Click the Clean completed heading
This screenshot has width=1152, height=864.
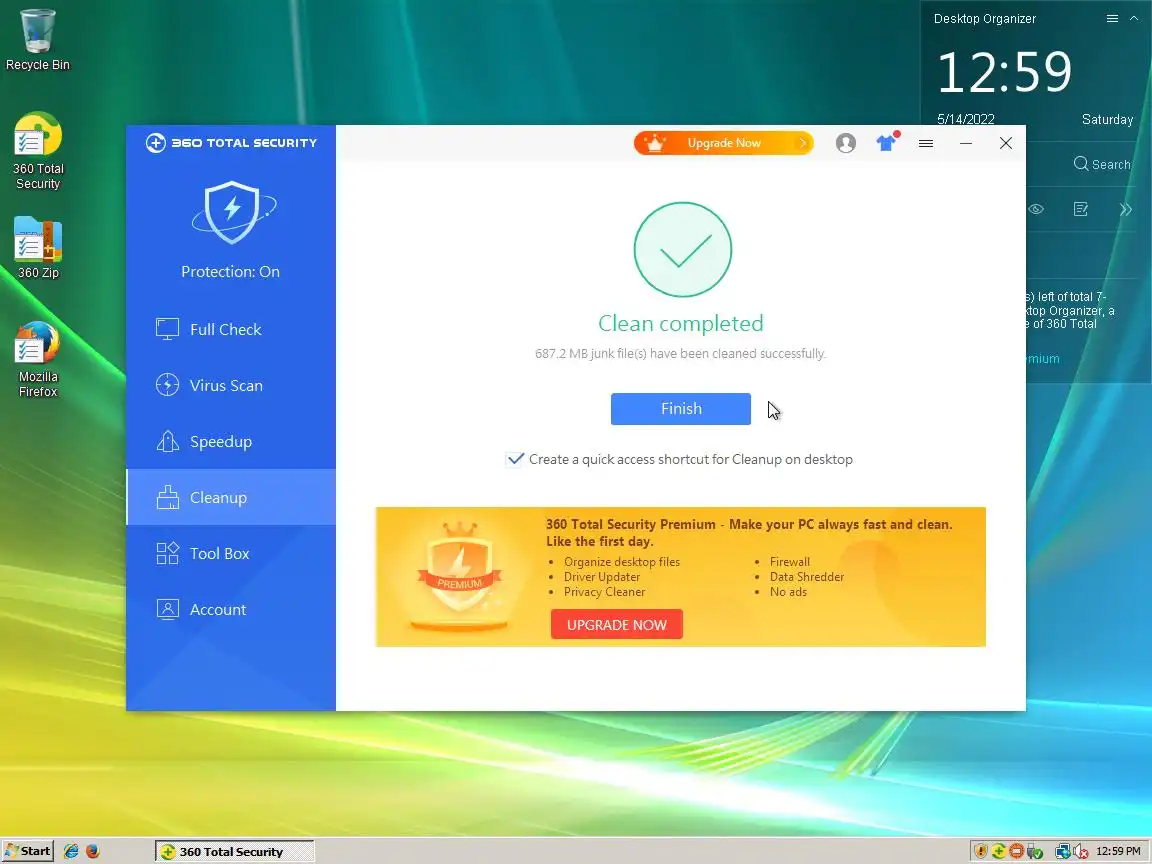(x=680, y=323)
